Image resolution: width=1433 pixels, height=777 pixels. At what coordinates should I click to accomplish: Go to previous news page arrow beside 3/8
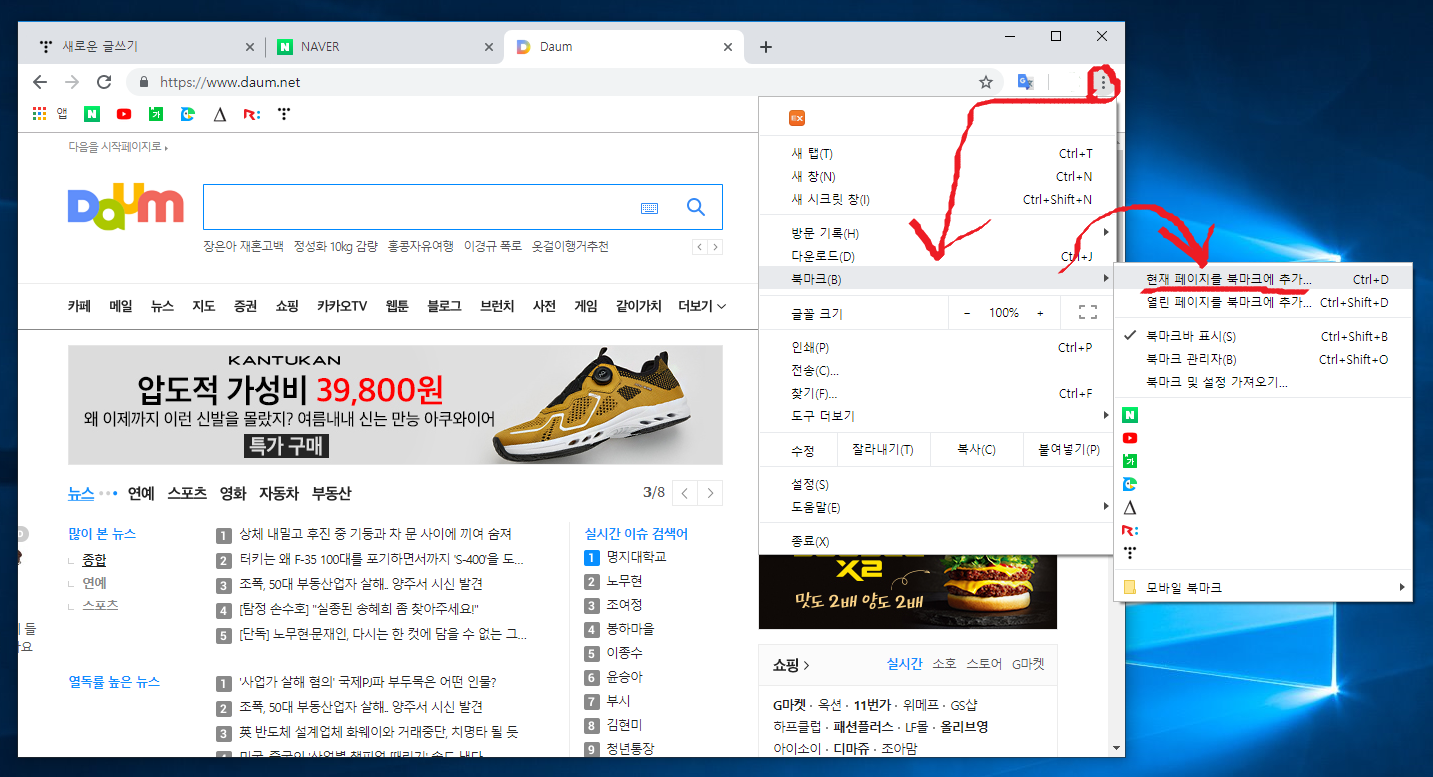click(x=685, y=493)
